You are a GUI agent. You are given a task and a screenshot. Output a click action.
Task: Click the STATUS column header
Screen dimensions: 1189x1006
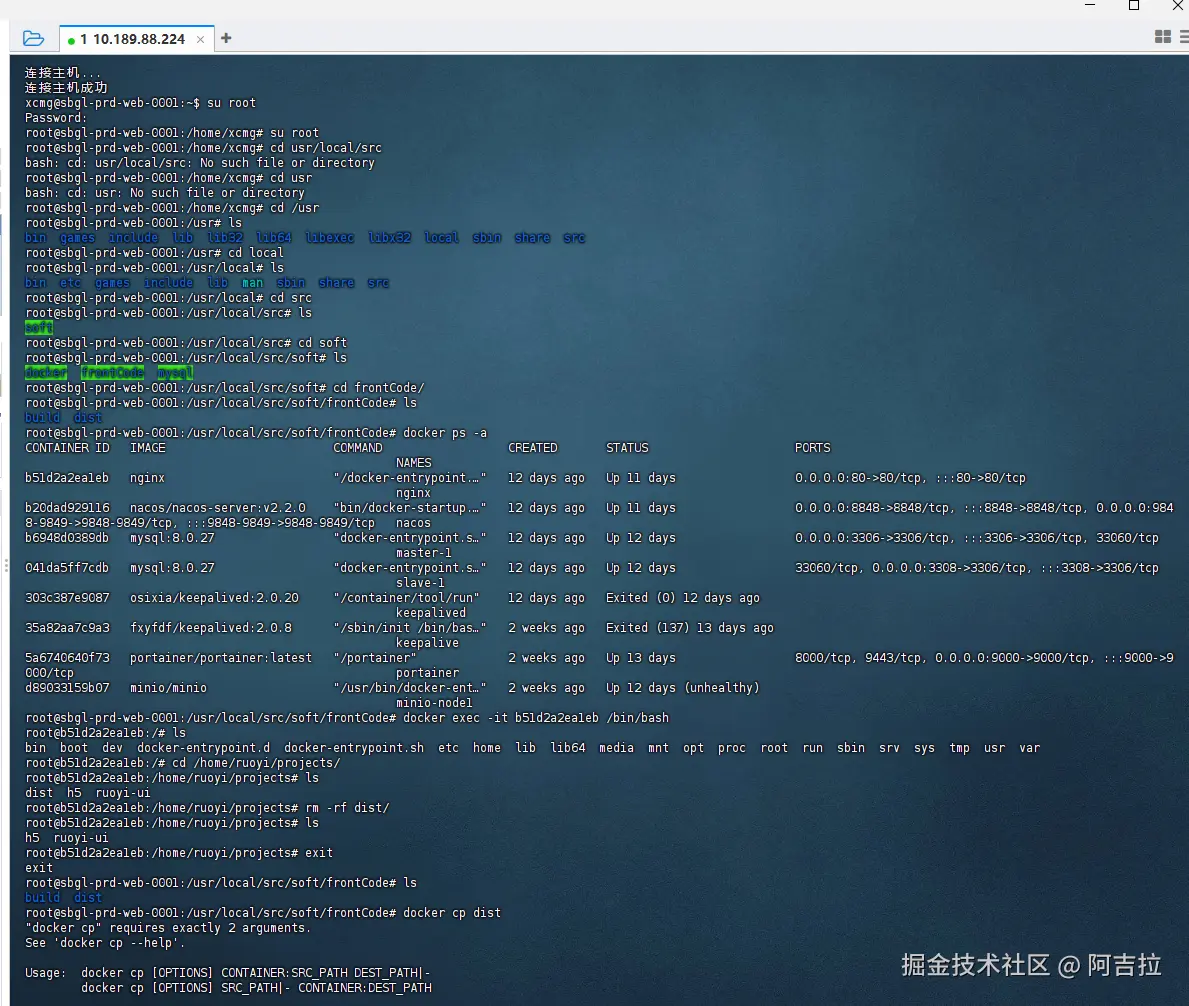click(x=627, y=448)
